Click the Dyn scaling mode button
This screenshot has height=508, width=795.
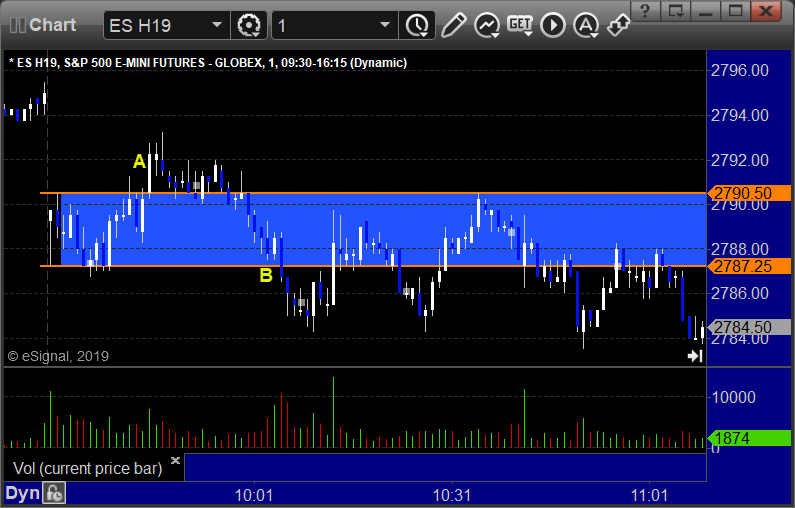(22, 493)
